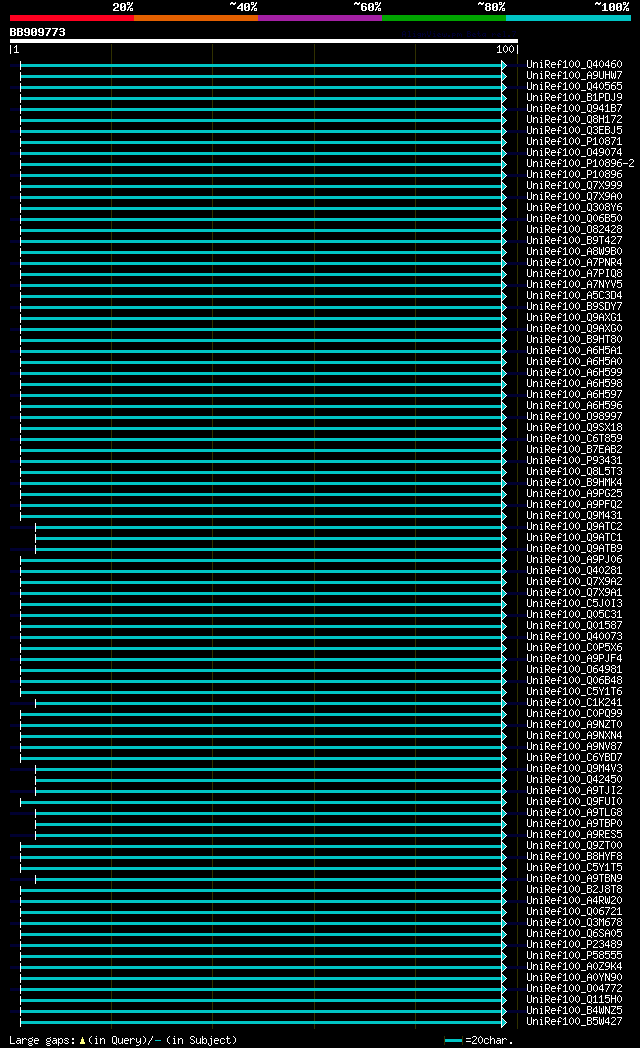This screenshot has height=1048, width=640.
Task: Open entry UniRef100_P23489
Action: [574, 944]
